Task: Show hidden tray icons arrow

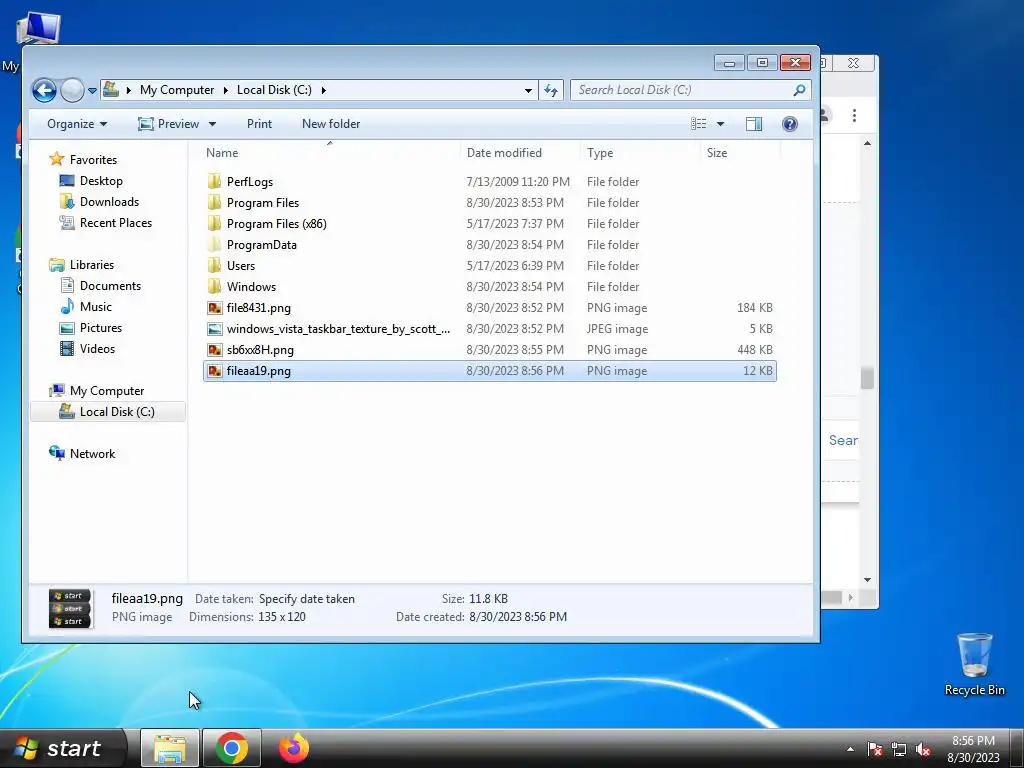Action: (850, 749)
